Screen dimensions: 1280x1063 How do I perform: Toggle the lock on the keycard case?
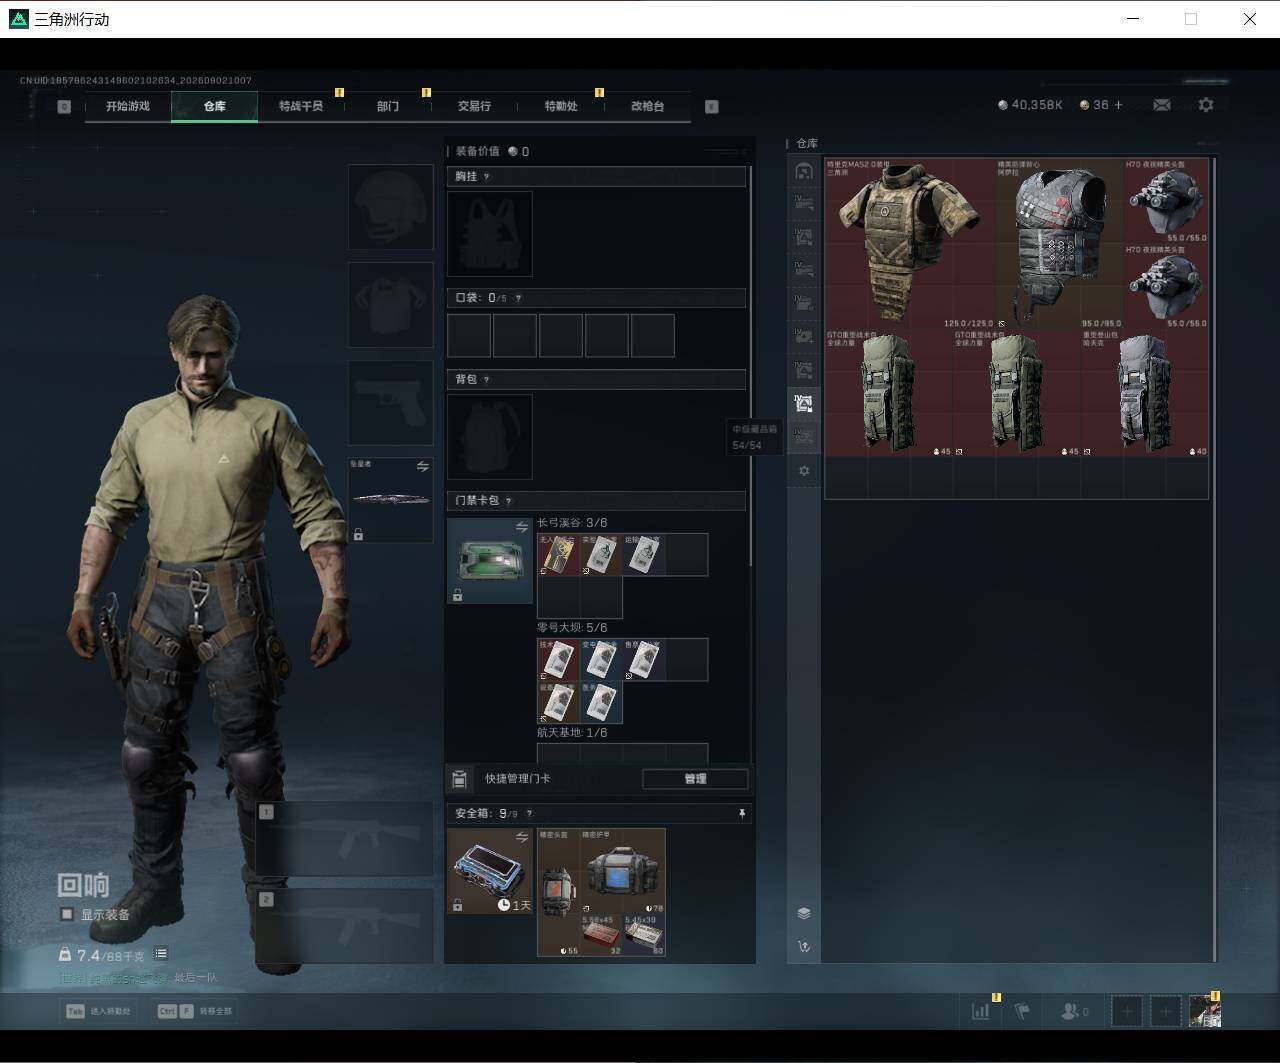coord(457,595)
